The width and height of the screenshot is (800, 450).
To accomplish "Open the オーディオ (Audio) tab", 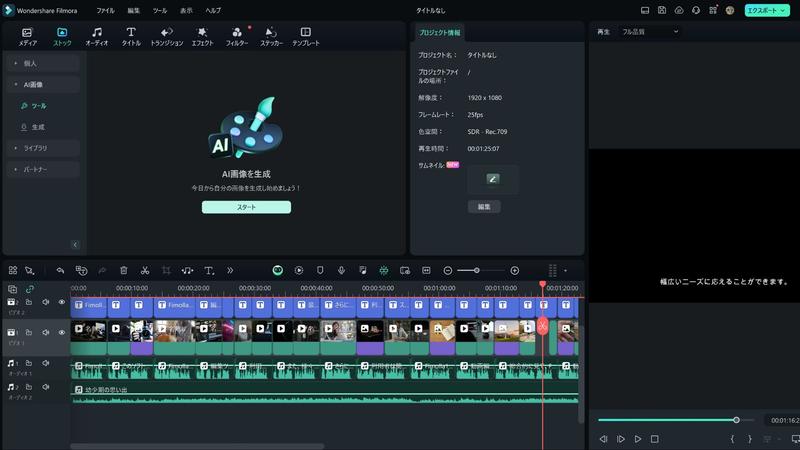I will (96, 37).
